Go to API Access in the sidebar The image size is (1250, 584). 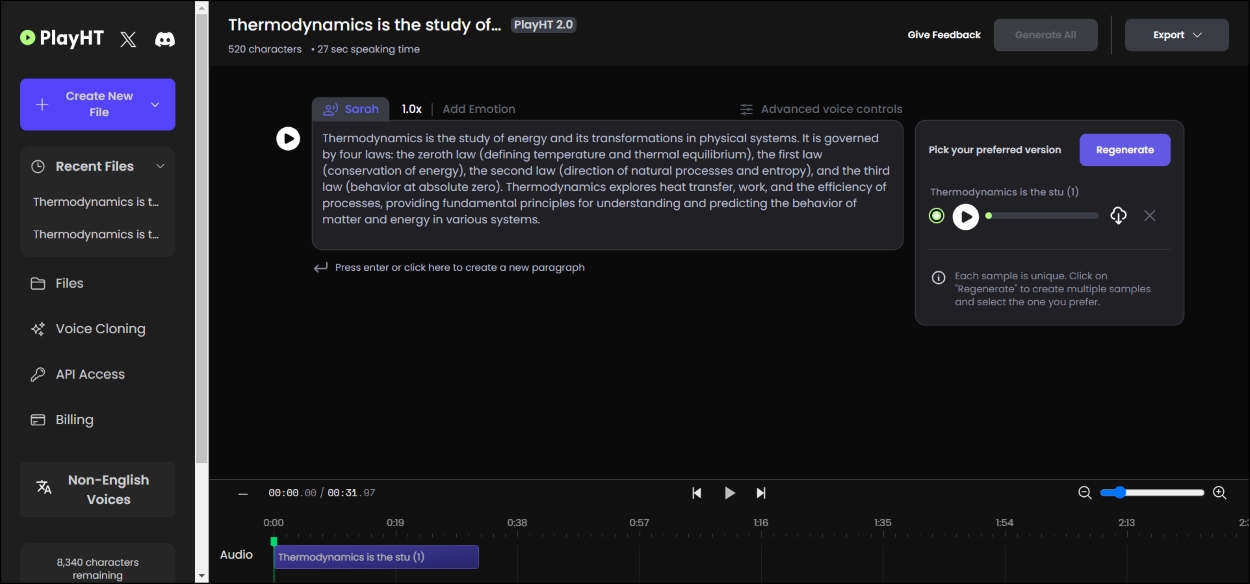point(90,374)
